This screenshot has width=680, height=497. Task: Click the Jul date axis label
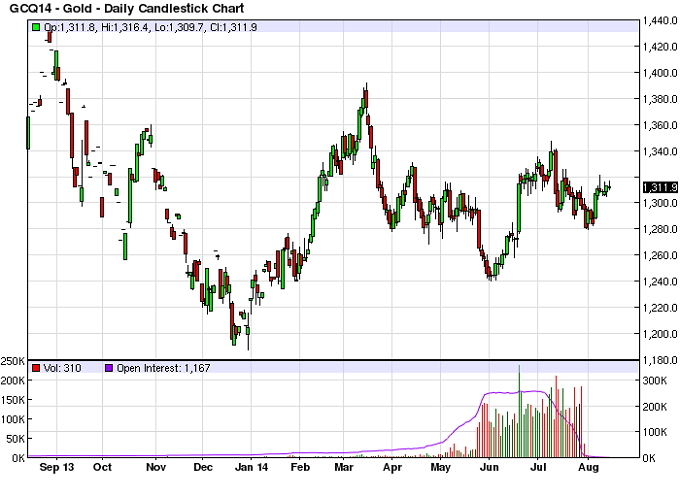(x=538, y=468)
